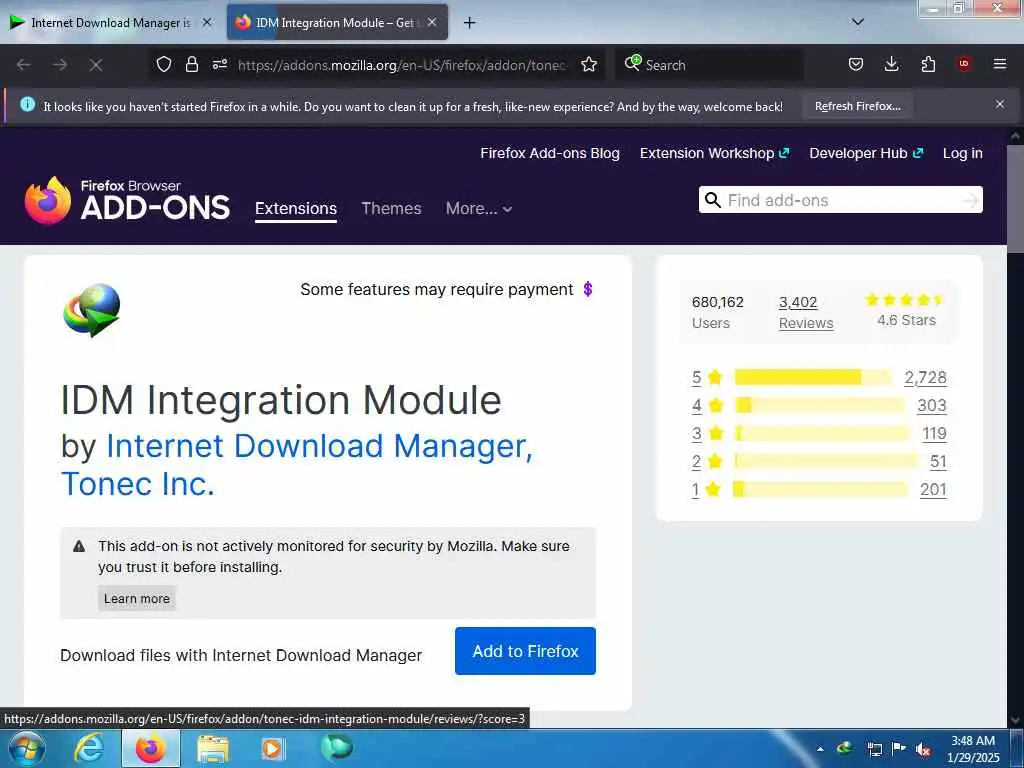1024x768 pixels.
Task: Click the uBlock Origin toolbar icon
Action: (x=964, y=64)
